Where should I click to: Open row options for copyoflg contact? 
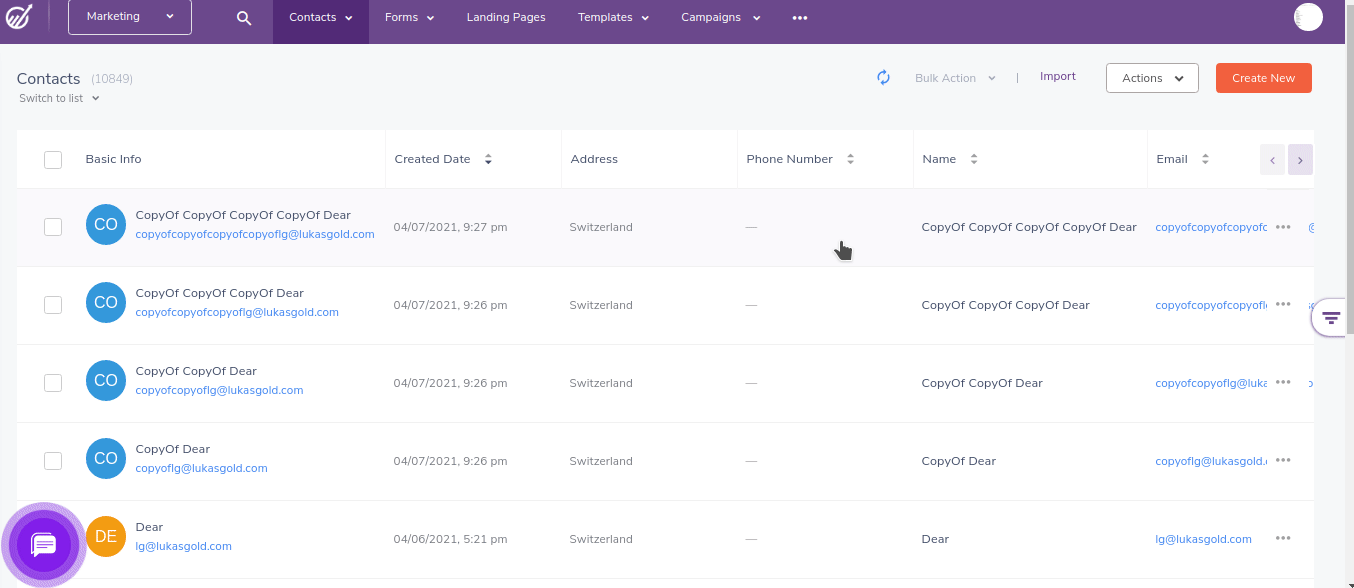pyautogui.click(x=1283, y=461)
